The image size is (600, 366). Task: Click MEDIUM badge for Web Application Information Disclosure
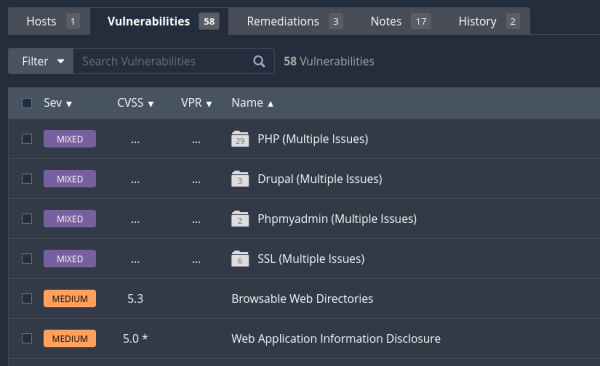coord(70,338)
